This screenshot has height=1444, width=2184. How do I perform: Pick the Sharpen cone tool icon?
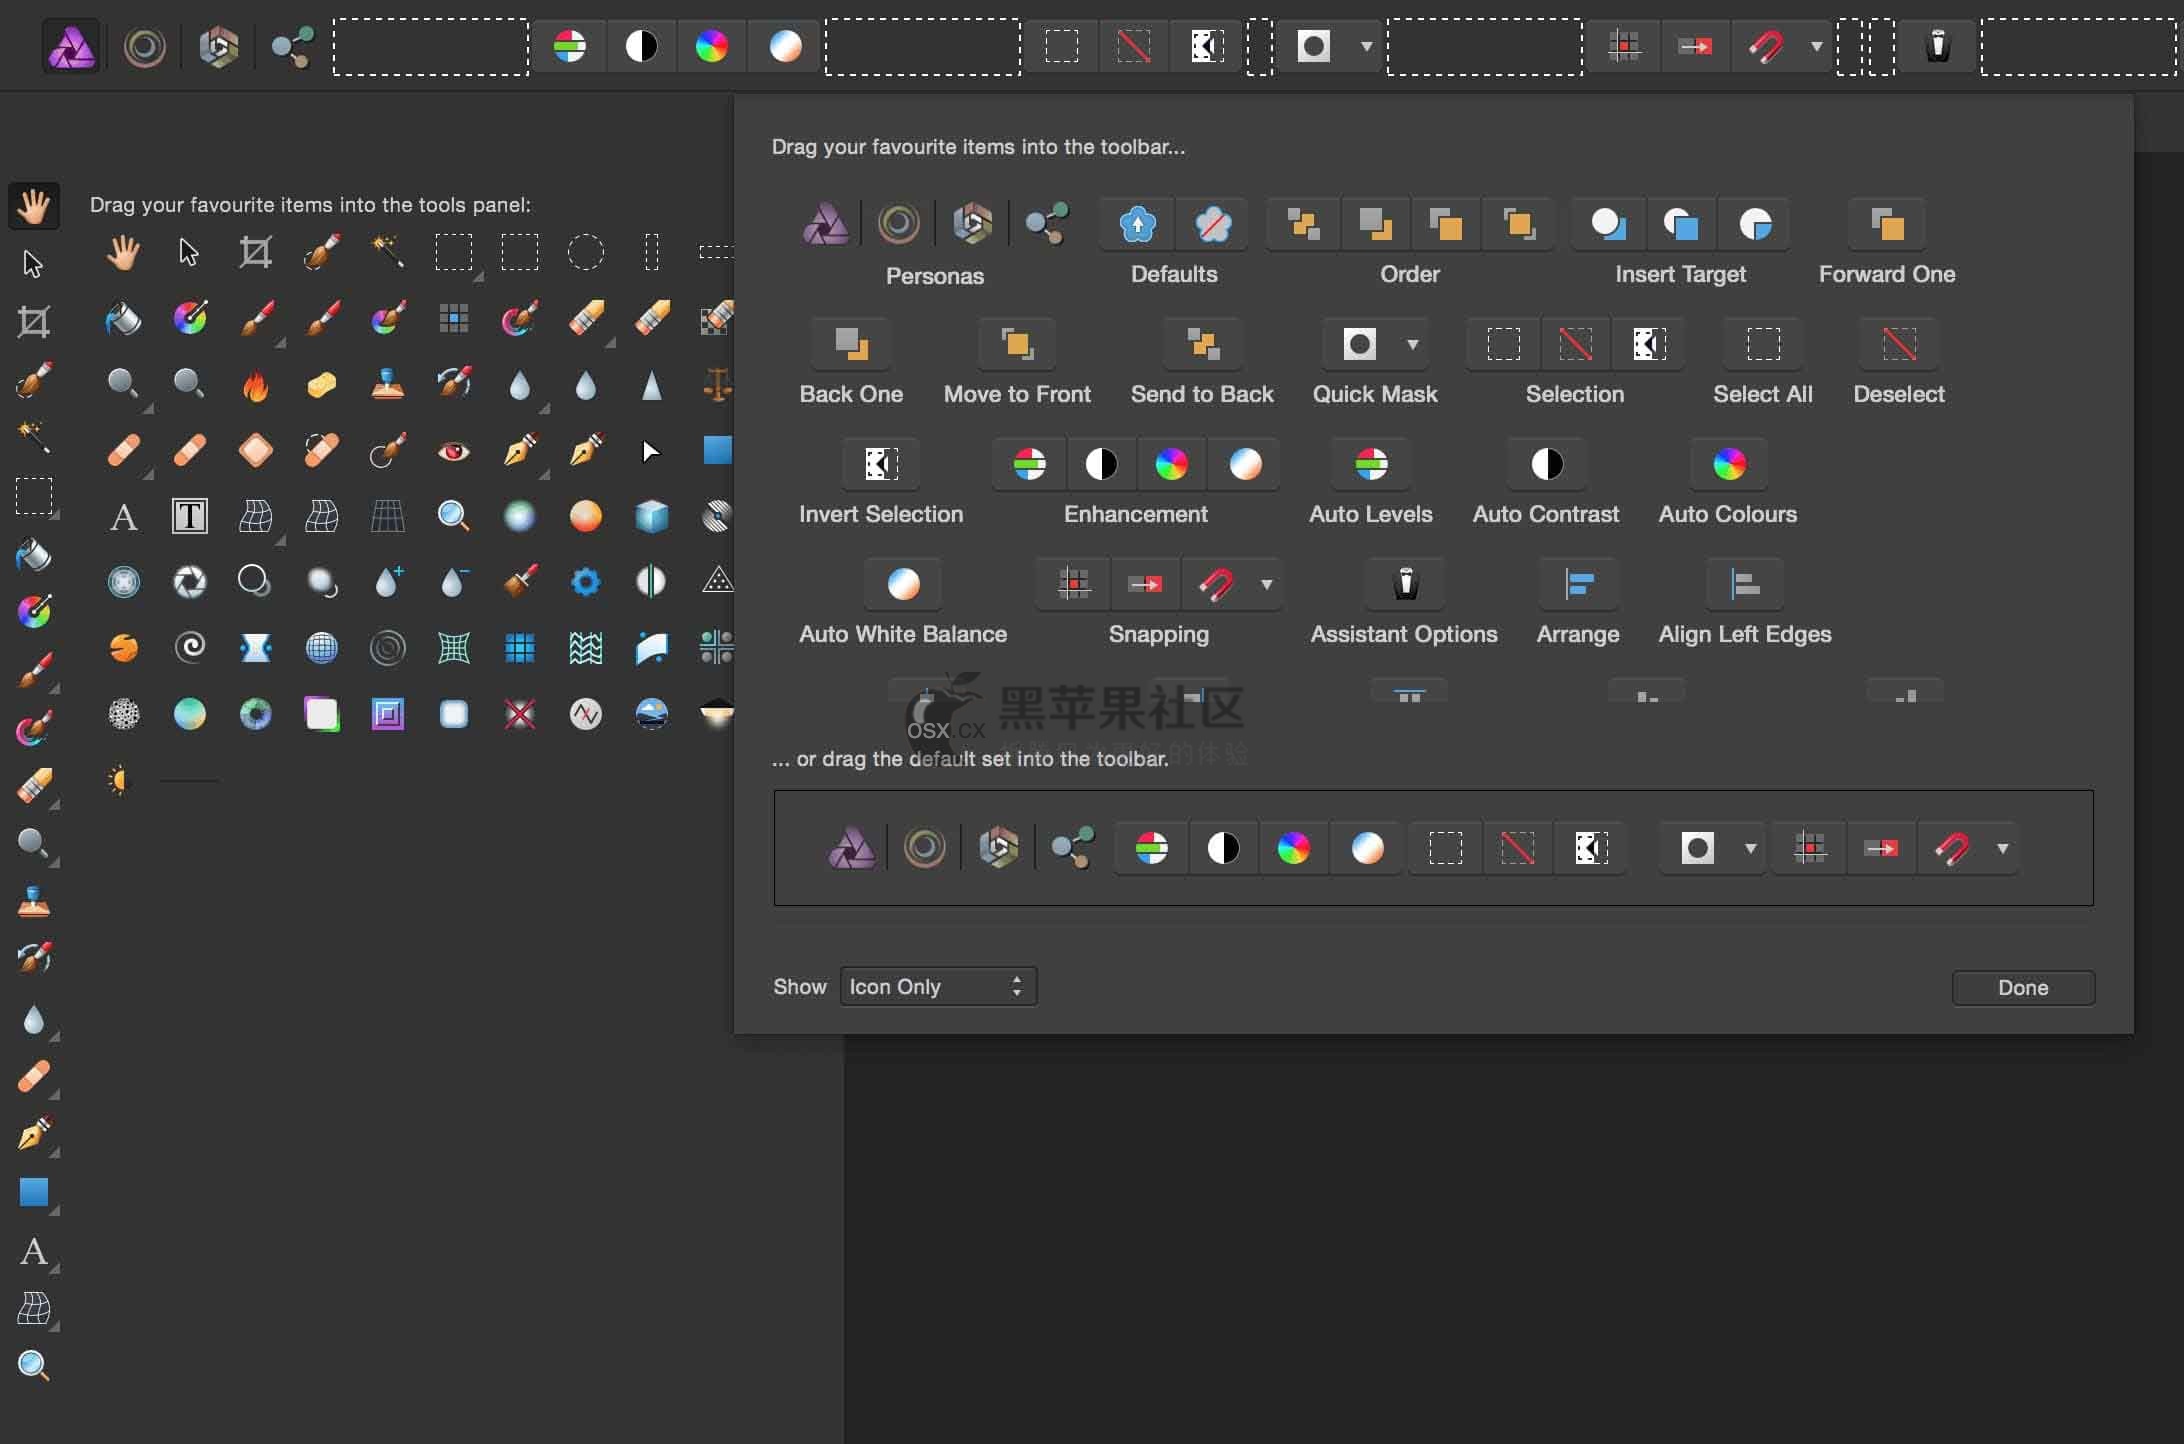coord(651,385)
